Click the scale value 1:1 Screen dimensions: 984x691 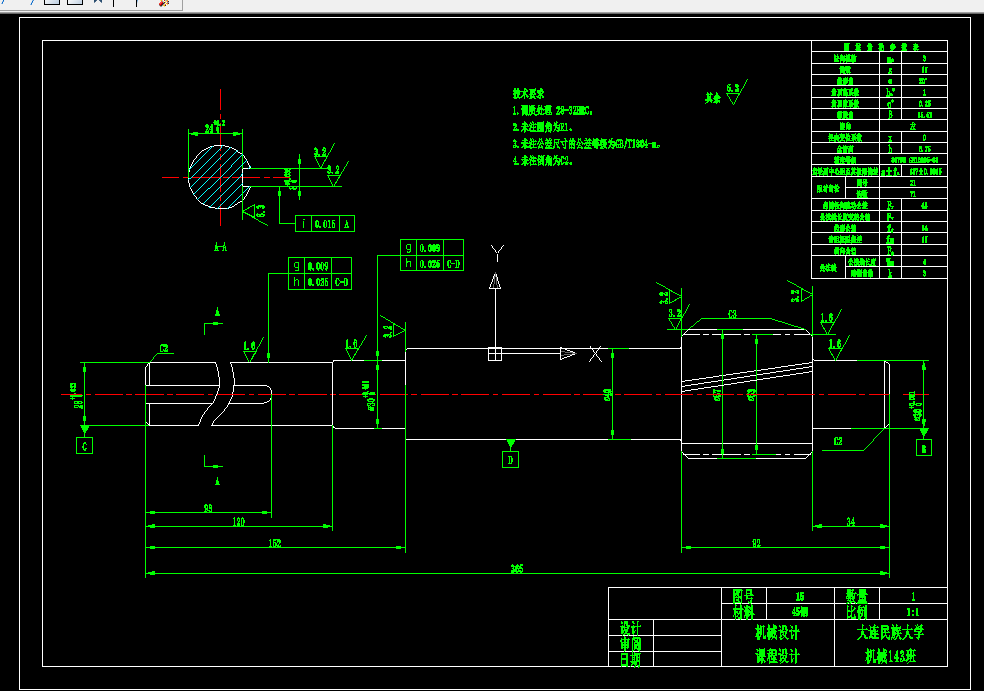point(913,612)
